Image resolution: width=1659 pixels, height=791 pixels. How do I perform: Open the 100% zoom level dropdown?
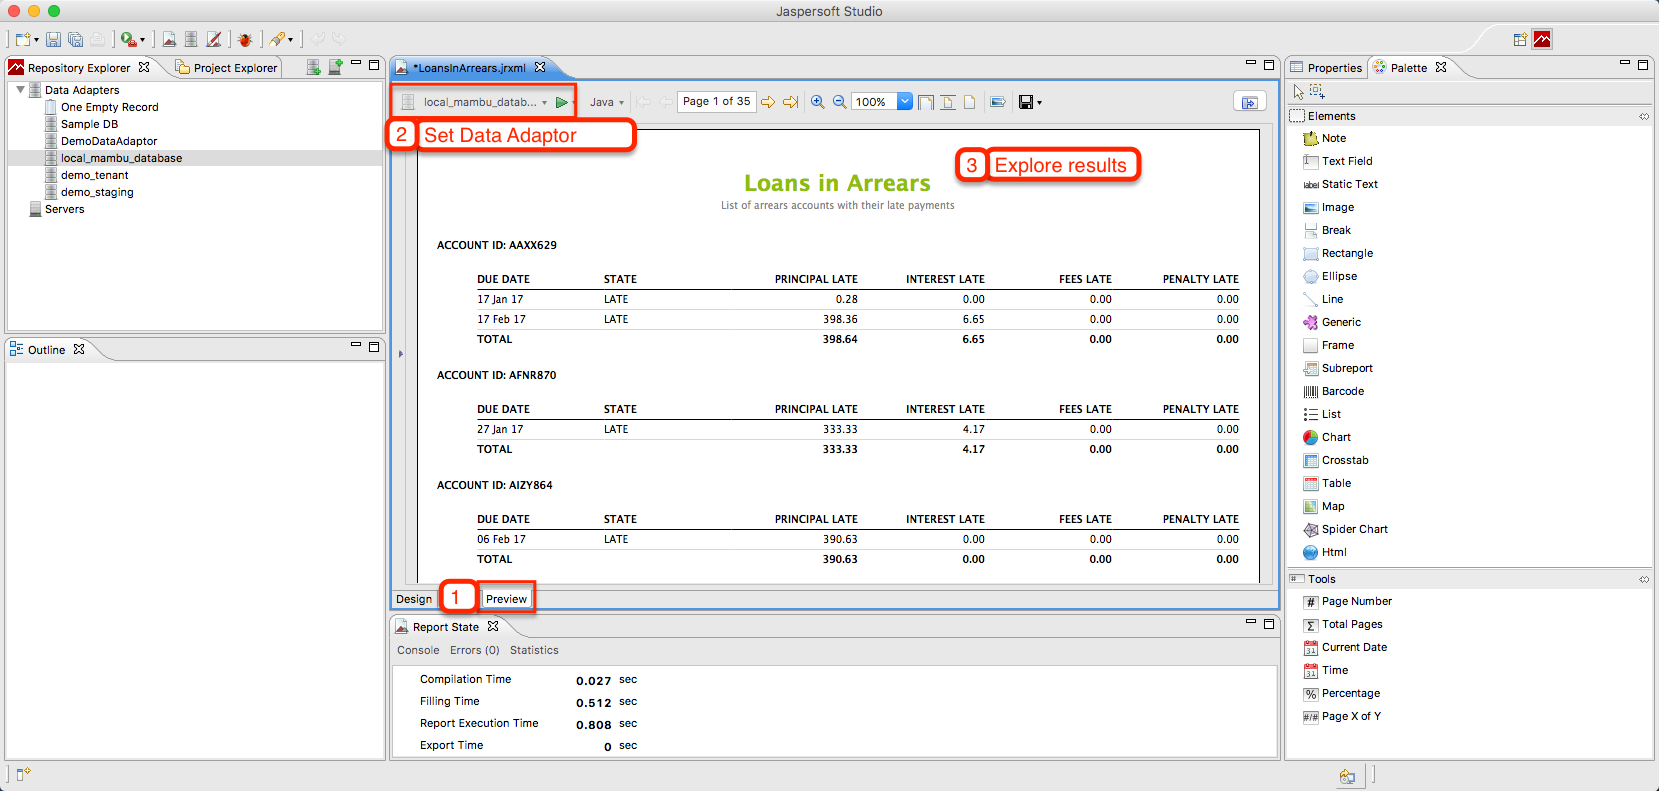[x=904, y=101]
